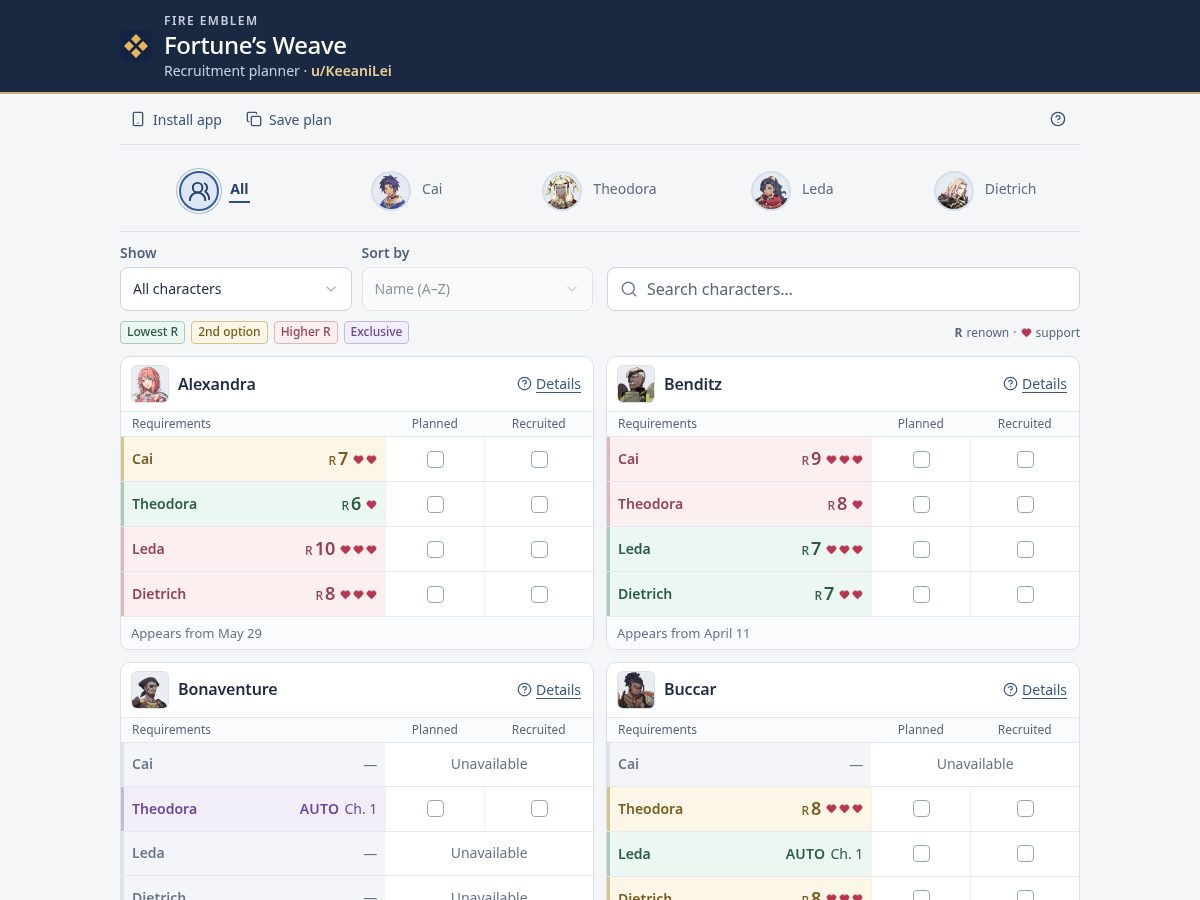Switch to the Theodora tab label
The height and width of the screenshot is (900, 1200).
click(x=625, y=189)
